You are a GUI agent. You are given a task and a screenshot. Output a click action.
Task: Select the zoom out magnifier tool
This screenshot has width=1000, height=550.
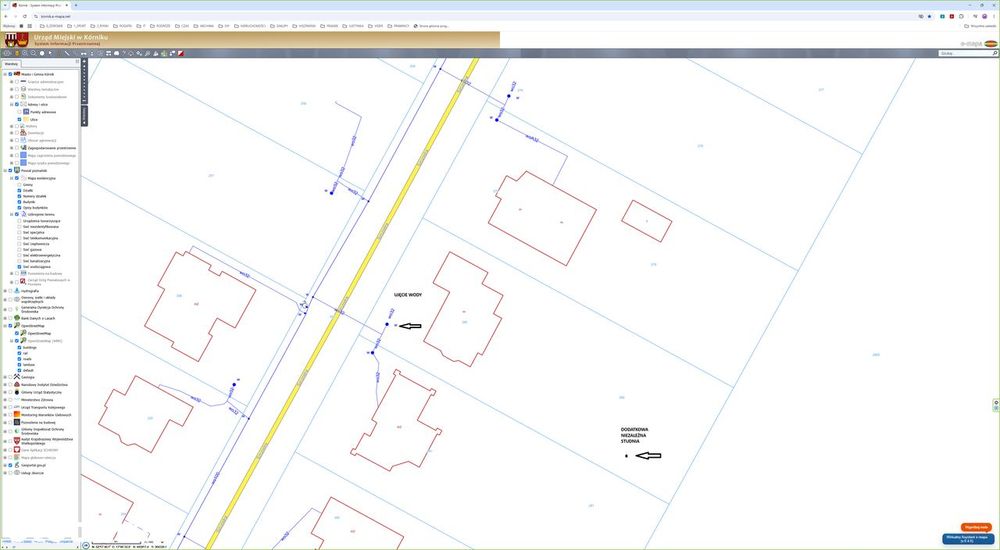click(x=33, y=54)
